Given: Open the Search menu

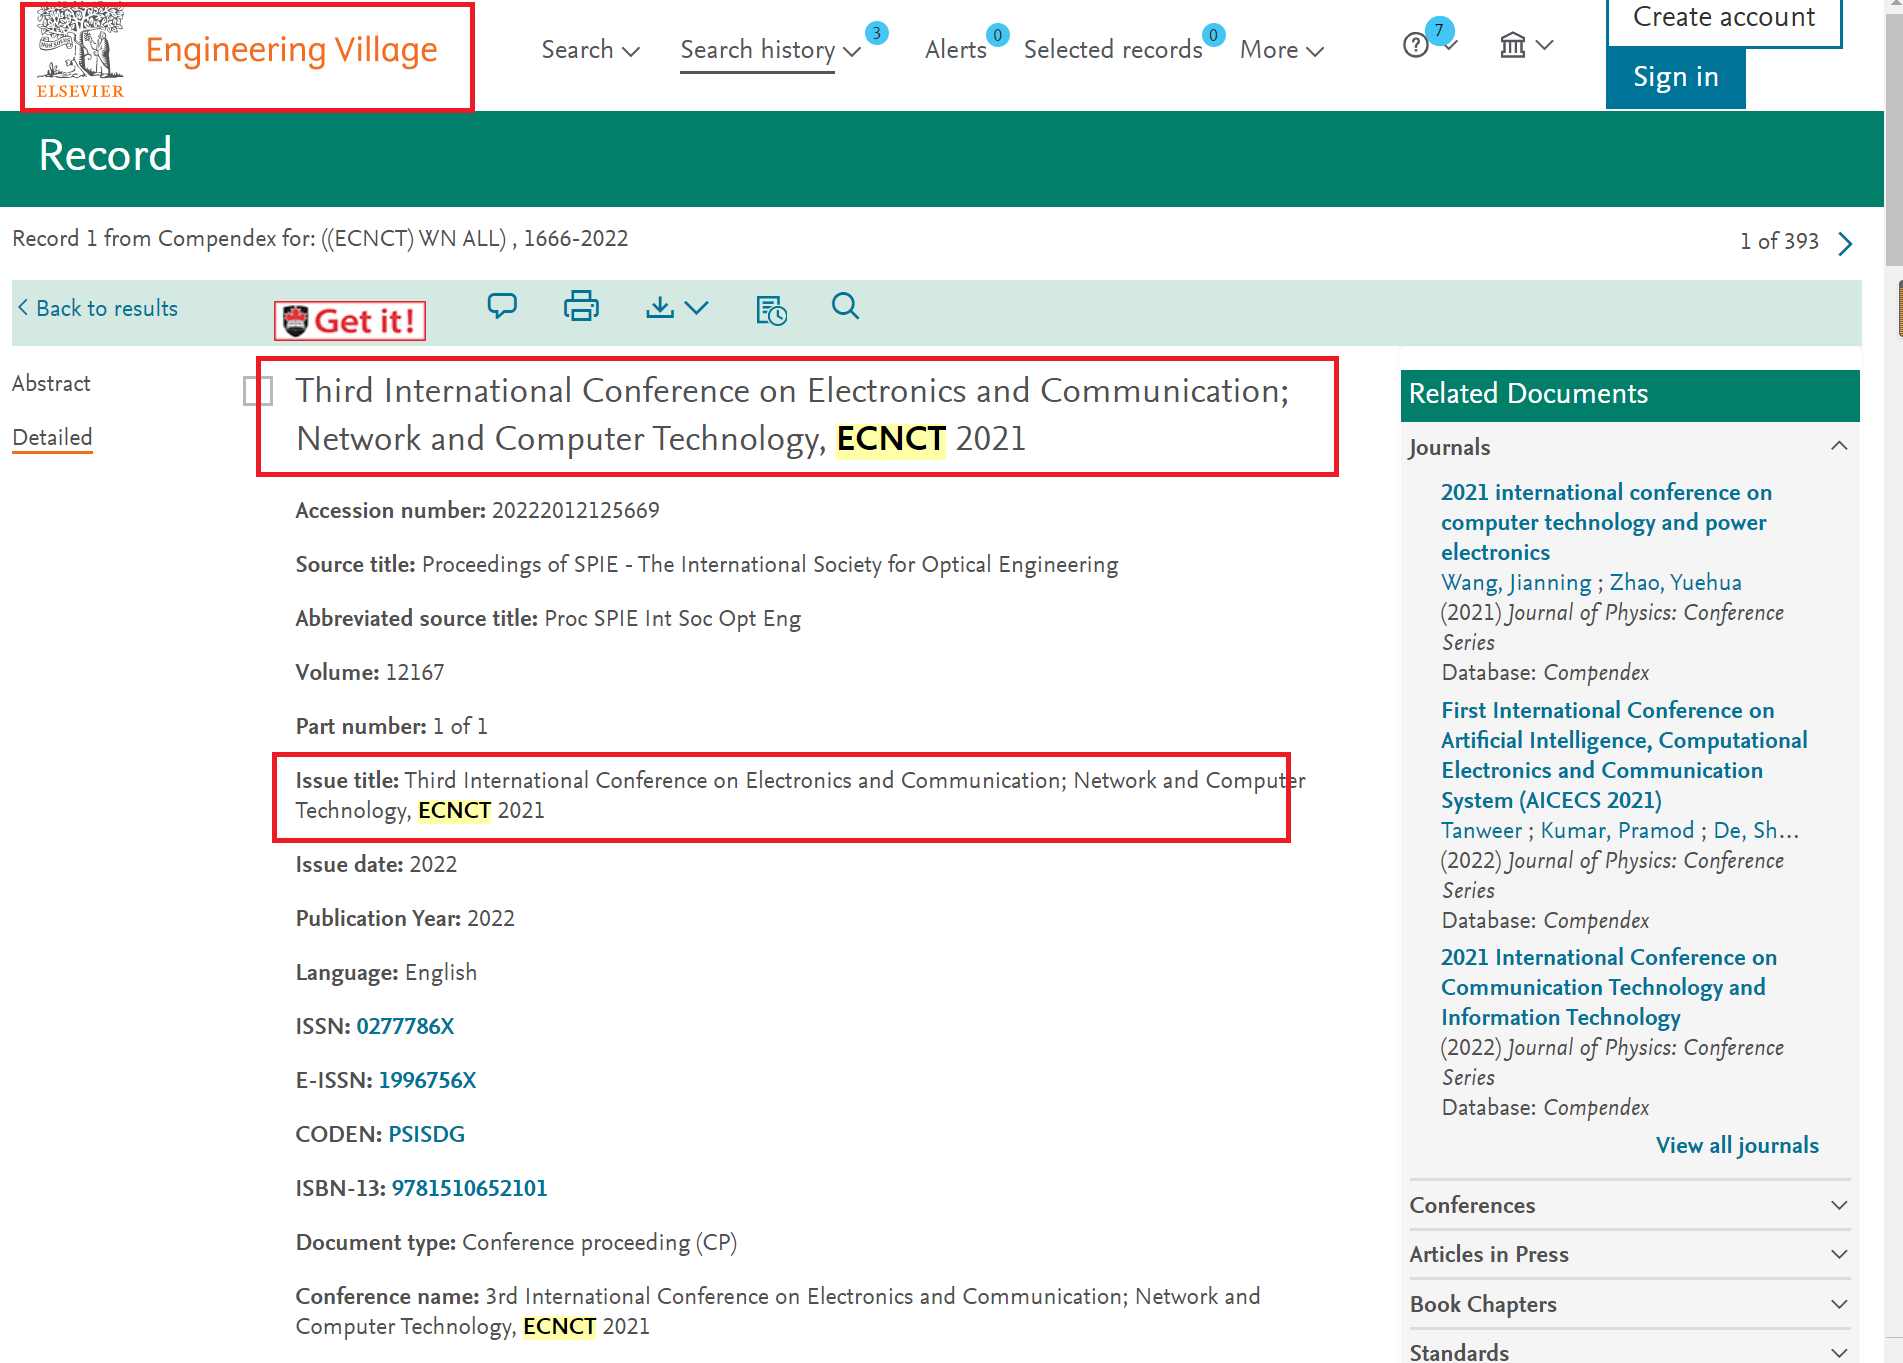Looking at the screenshot, I should point(590,49).
